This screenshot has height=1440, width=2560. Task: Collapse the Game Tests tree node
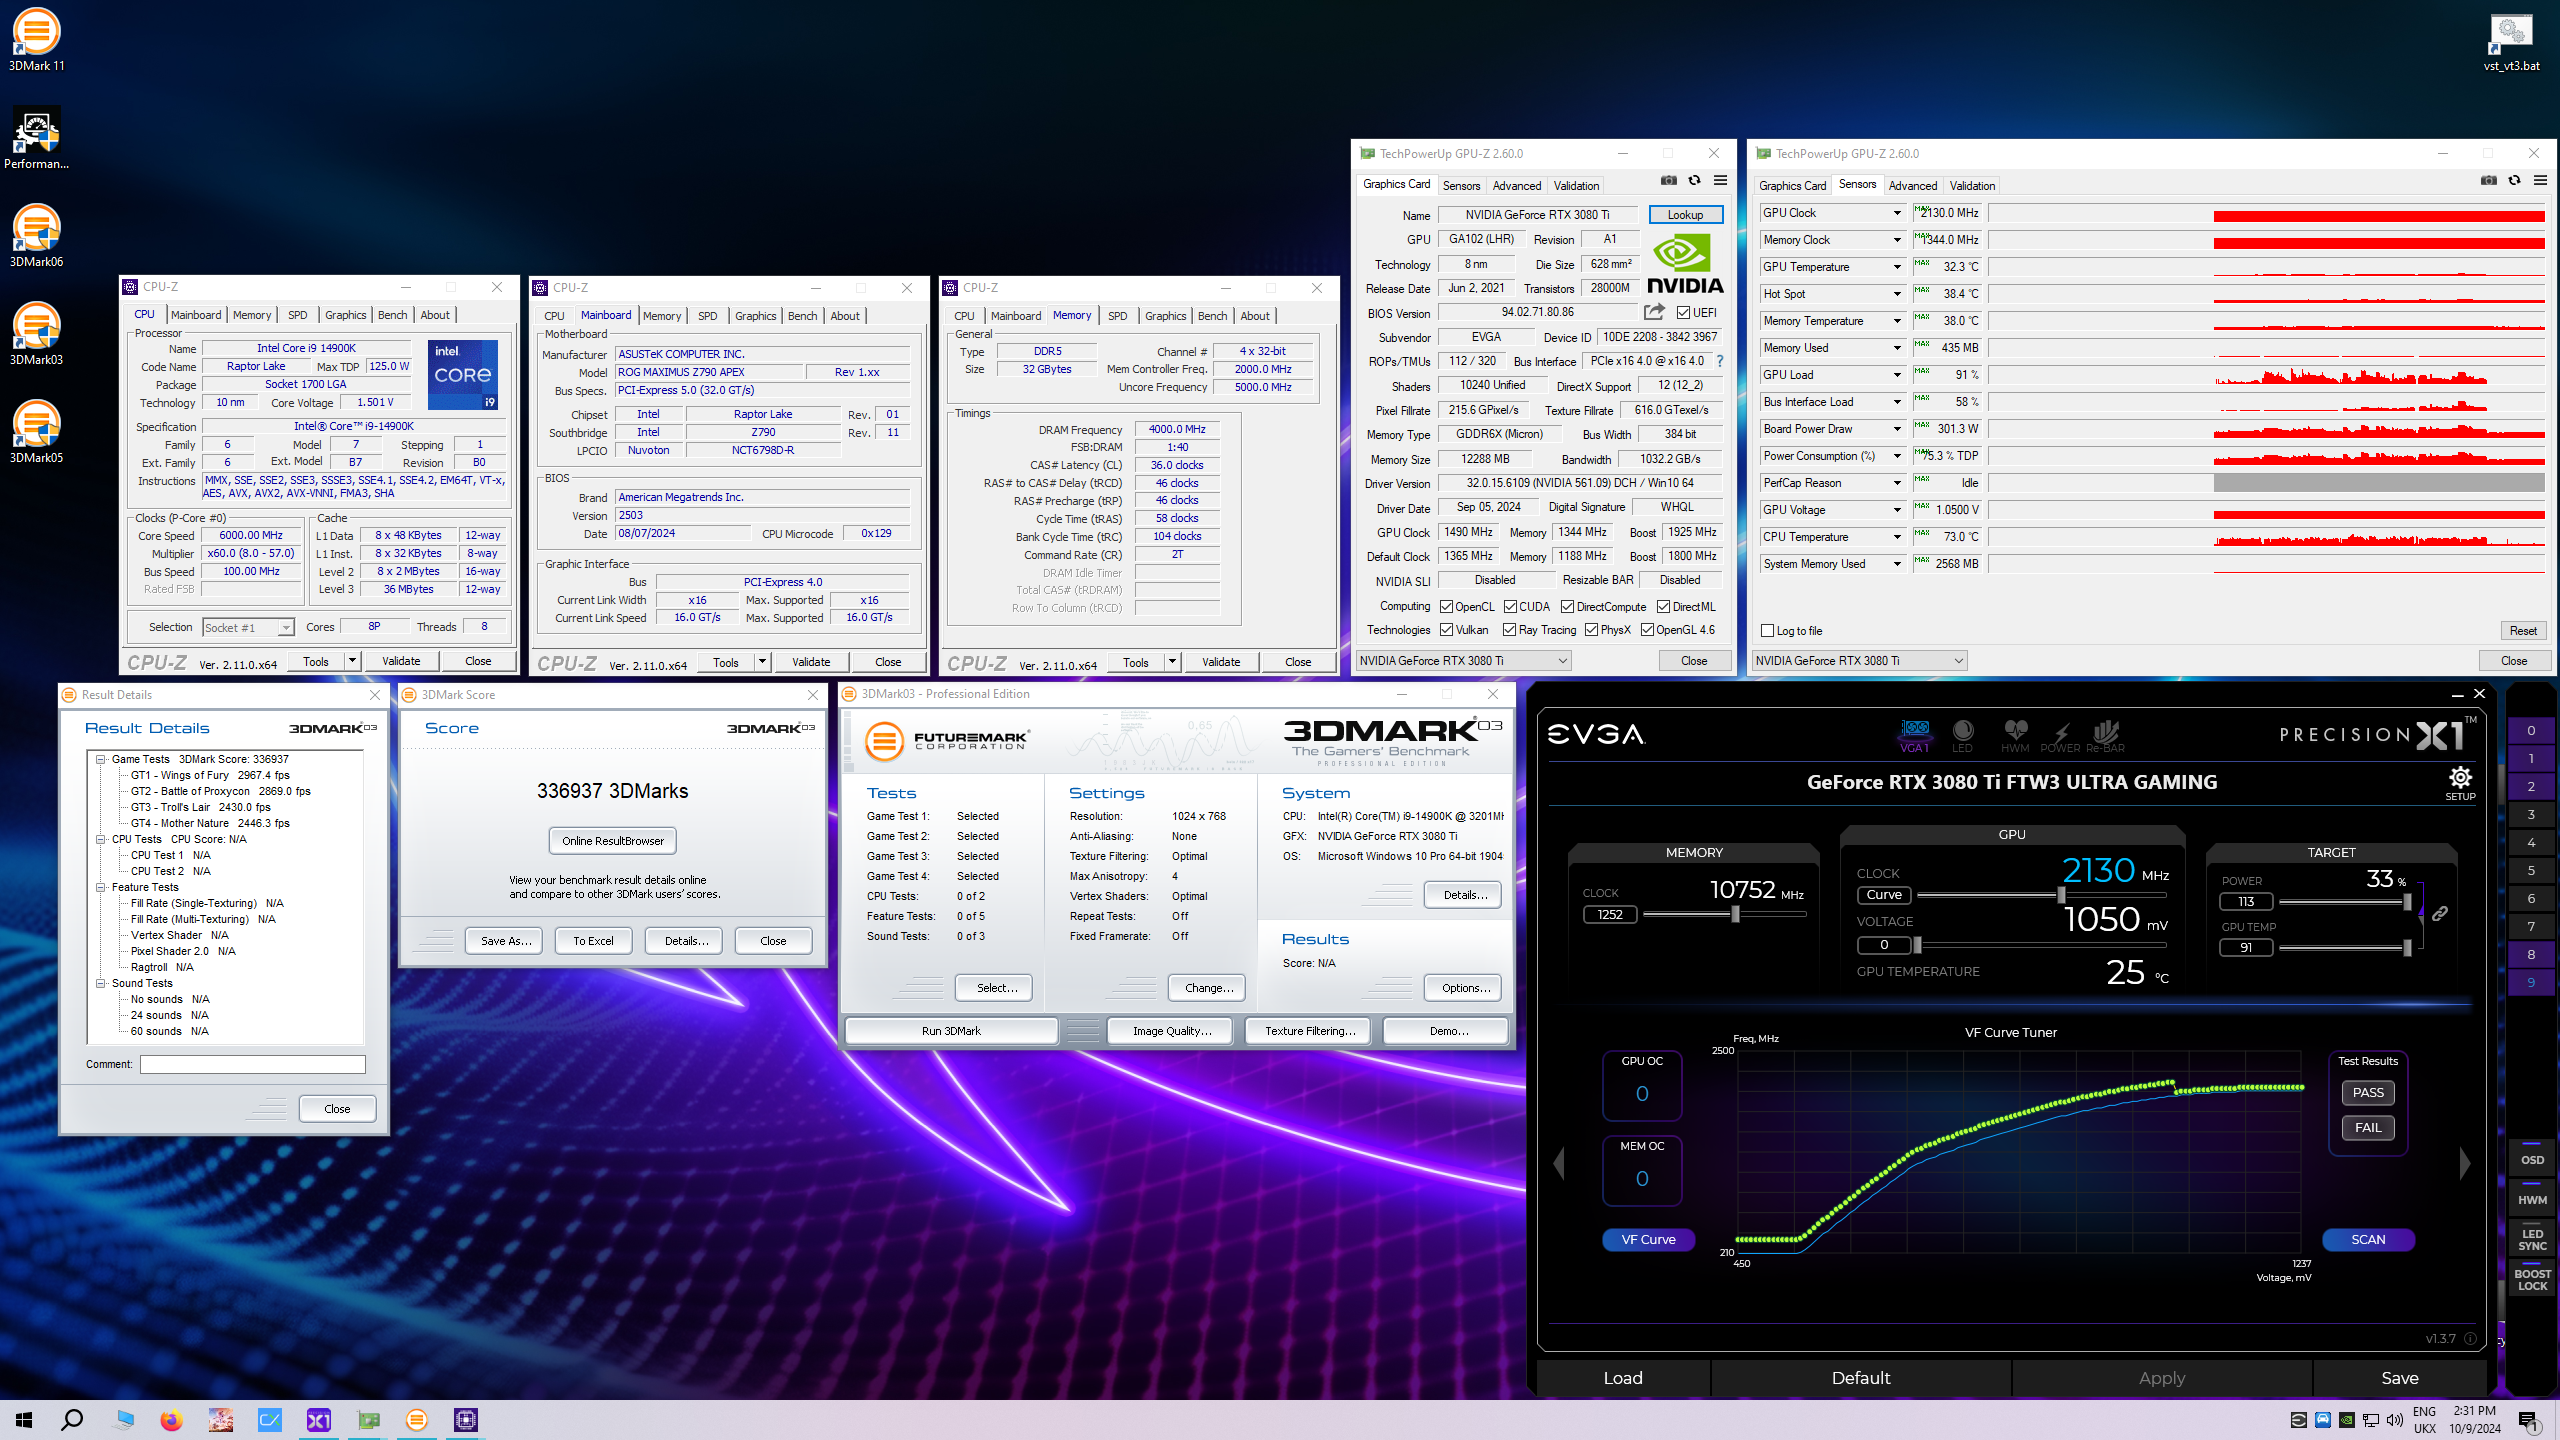[101, 759]
